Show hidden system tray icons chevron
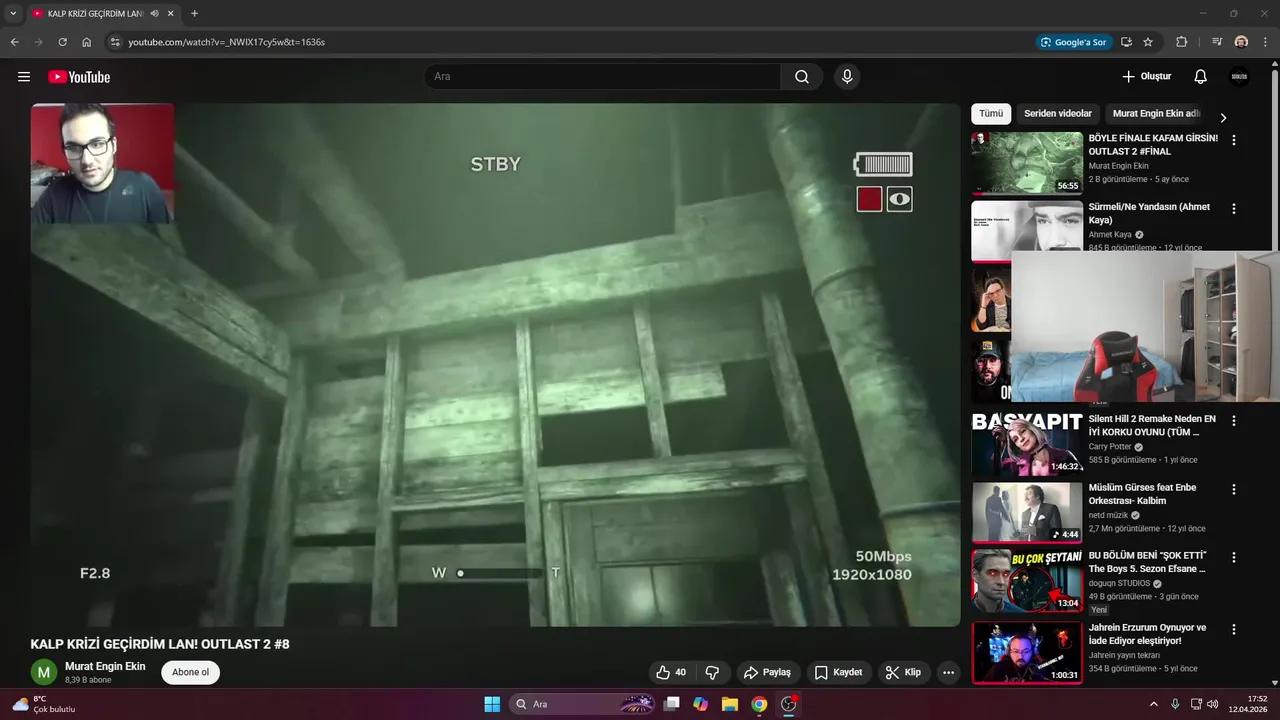This screenshot has height=720, width=1280. [1153, 704]
